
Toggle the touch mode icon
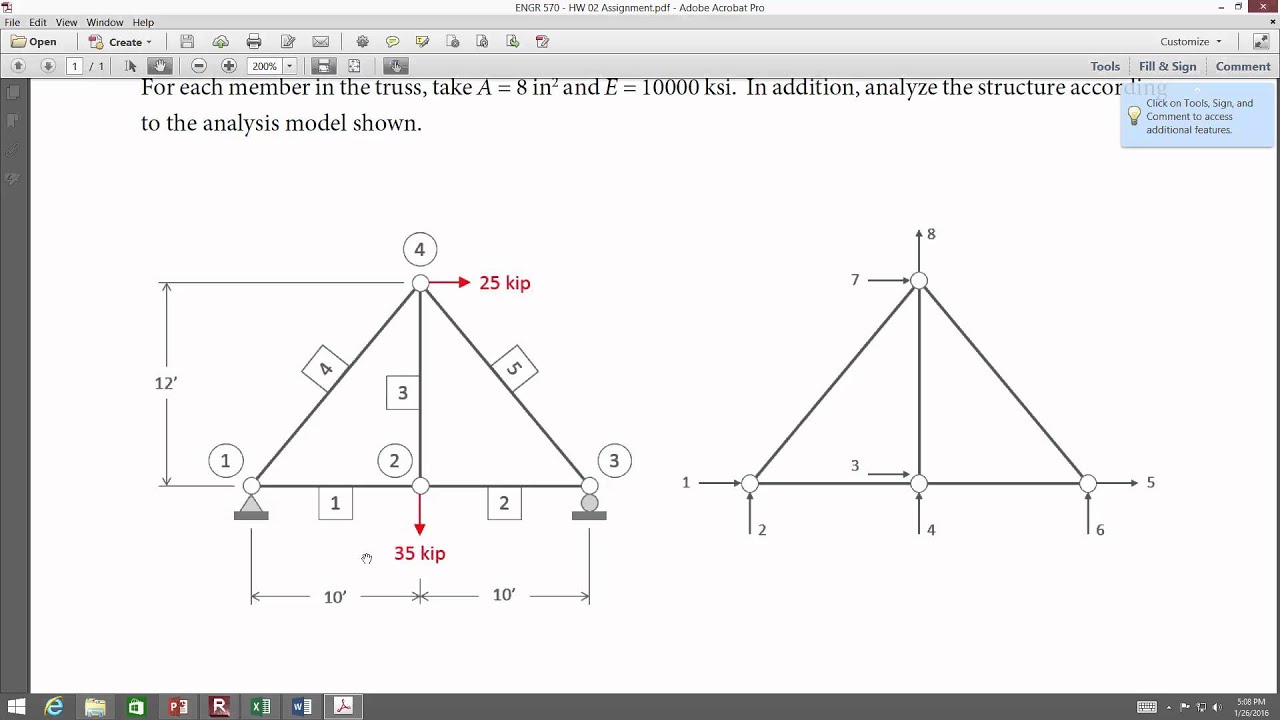[x=396, y=66]
